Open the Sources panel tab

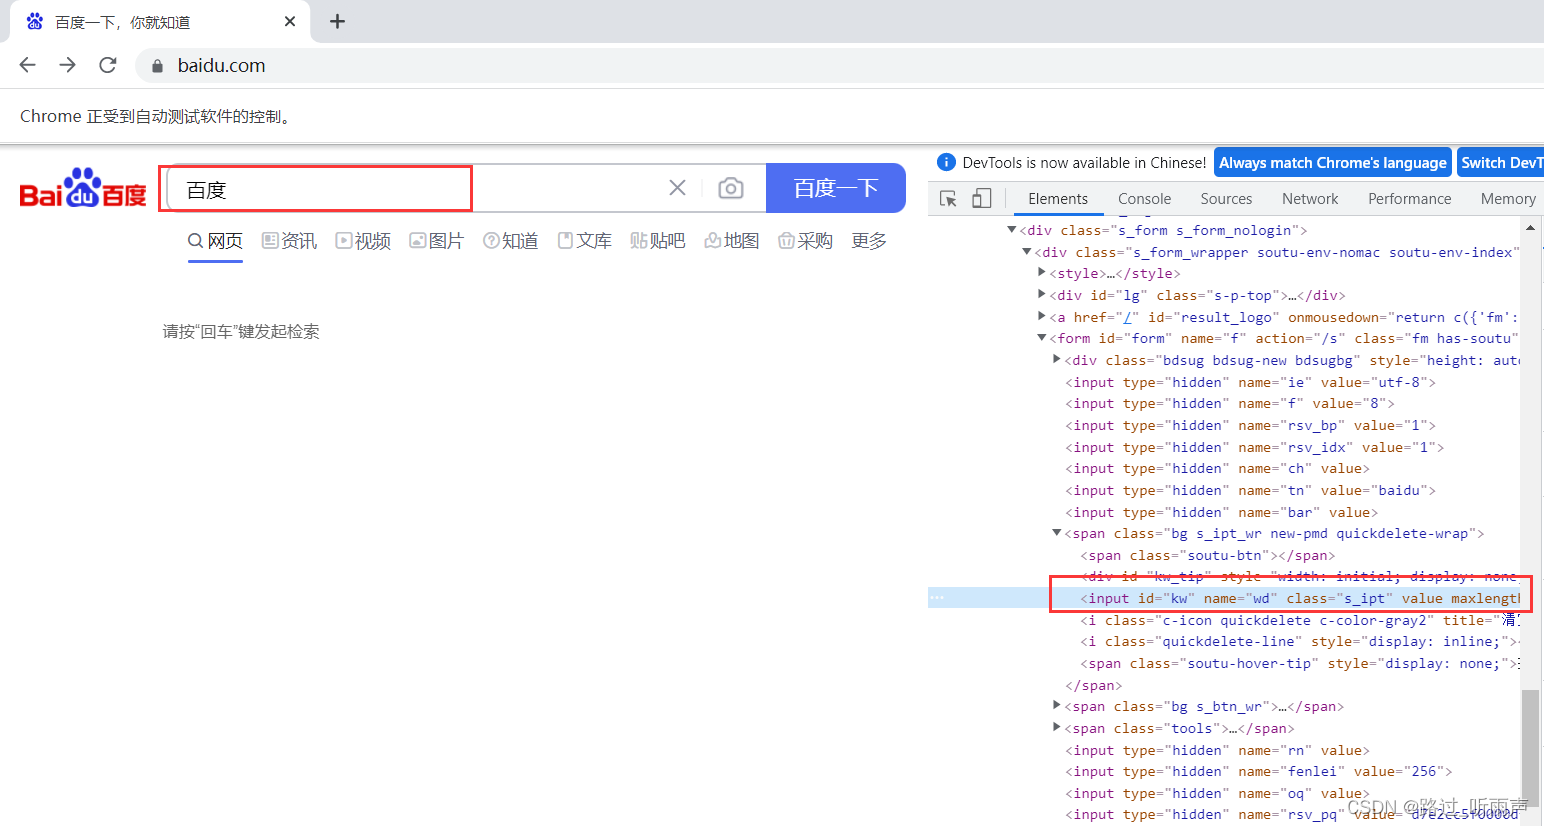click(x=1226, y=199)
